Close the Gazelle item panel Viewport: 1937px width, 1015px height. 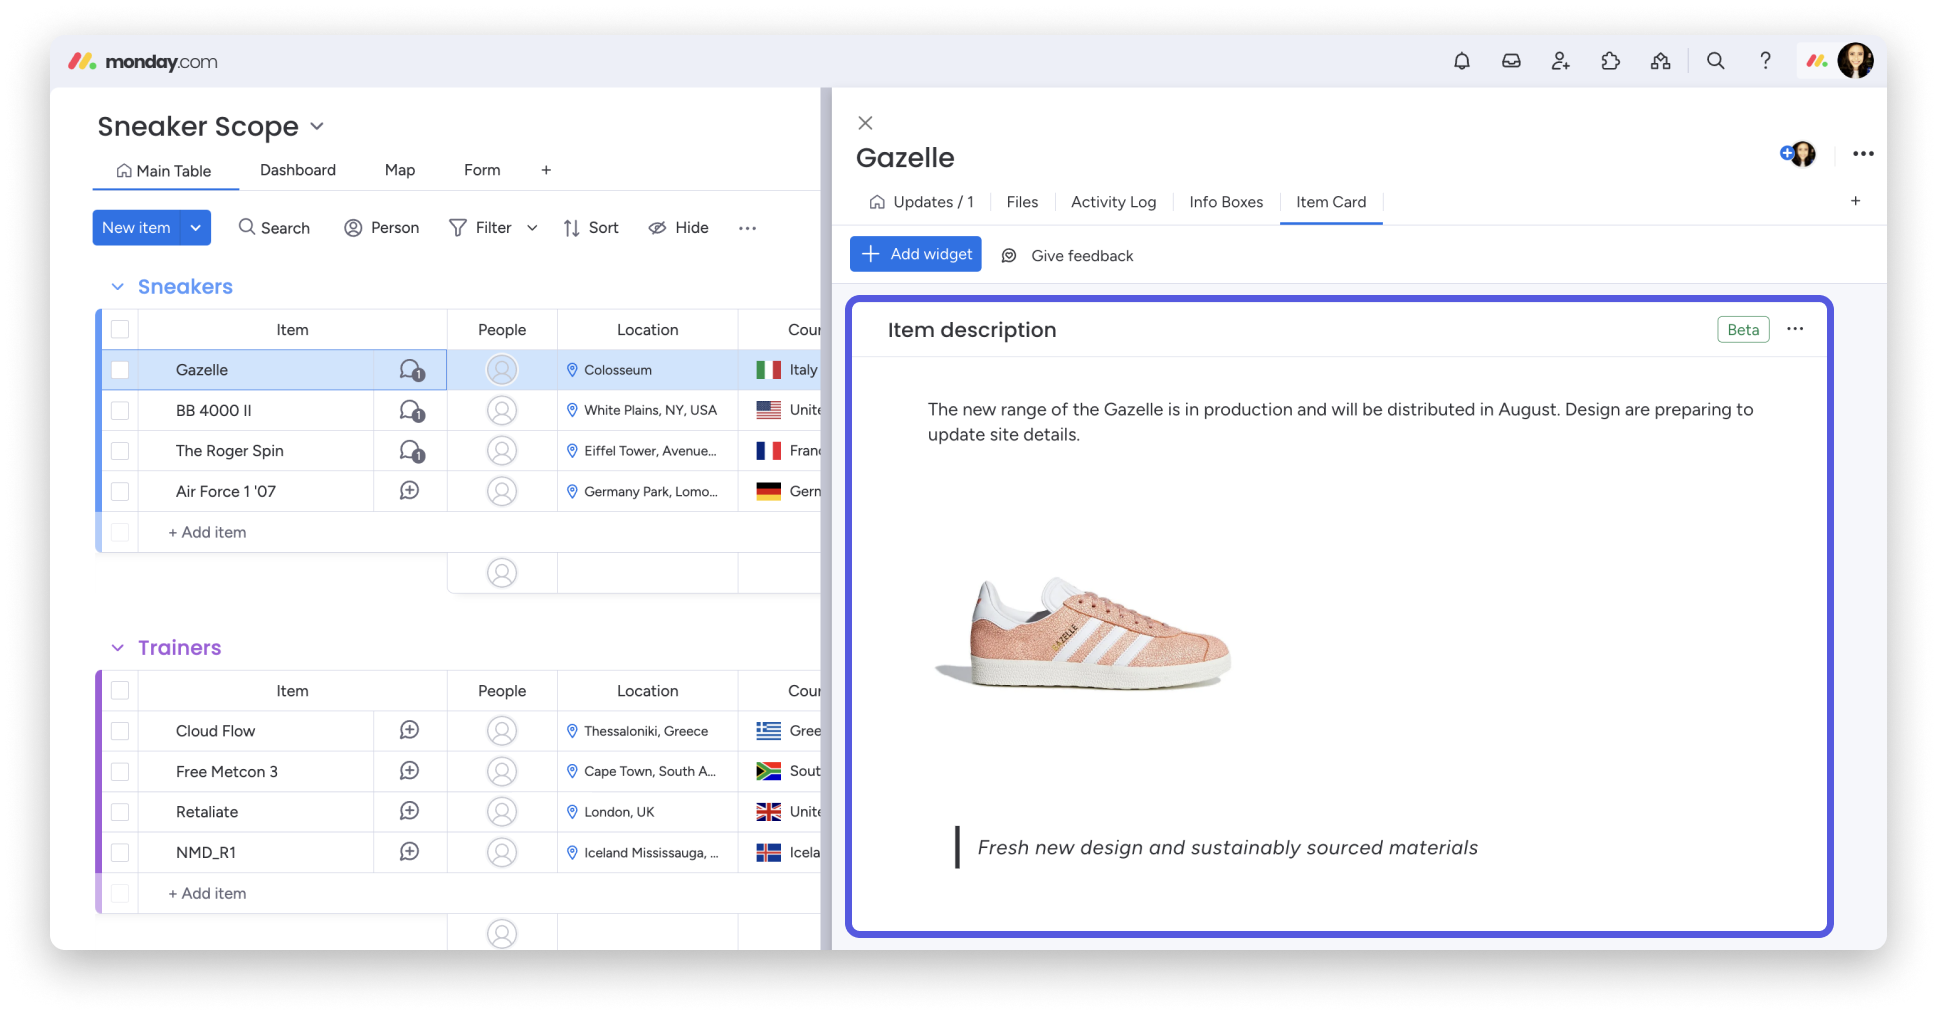tap(865, 123)
